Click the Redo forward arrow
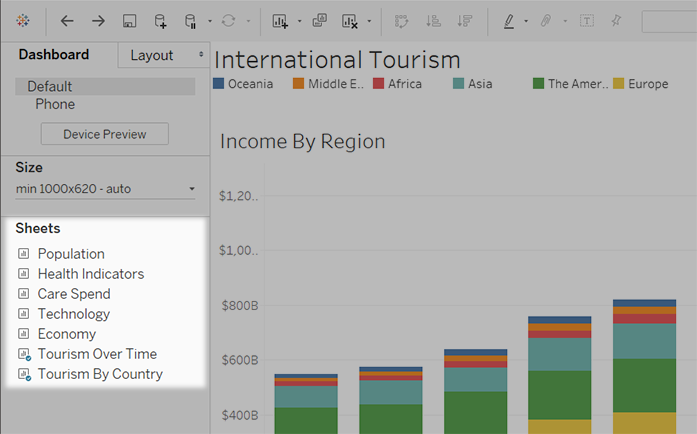 click(98, 21)
